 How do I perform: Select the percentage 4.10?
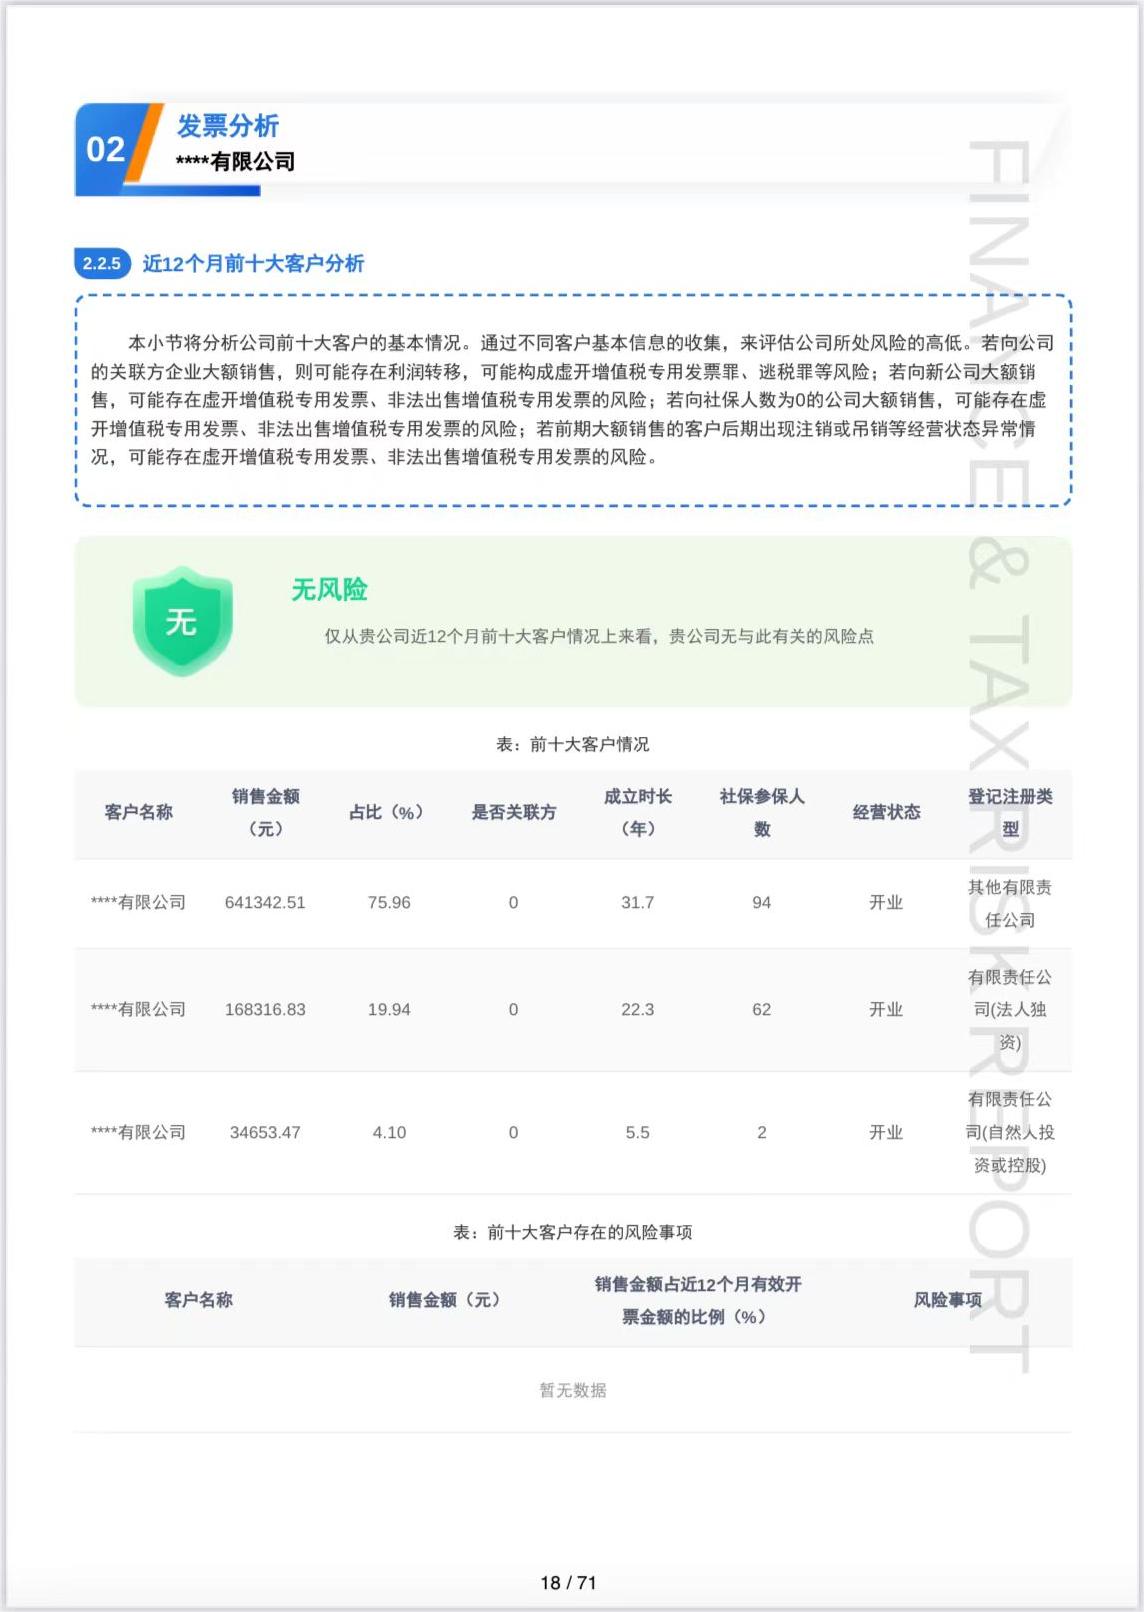click(x=389, y=1132)
